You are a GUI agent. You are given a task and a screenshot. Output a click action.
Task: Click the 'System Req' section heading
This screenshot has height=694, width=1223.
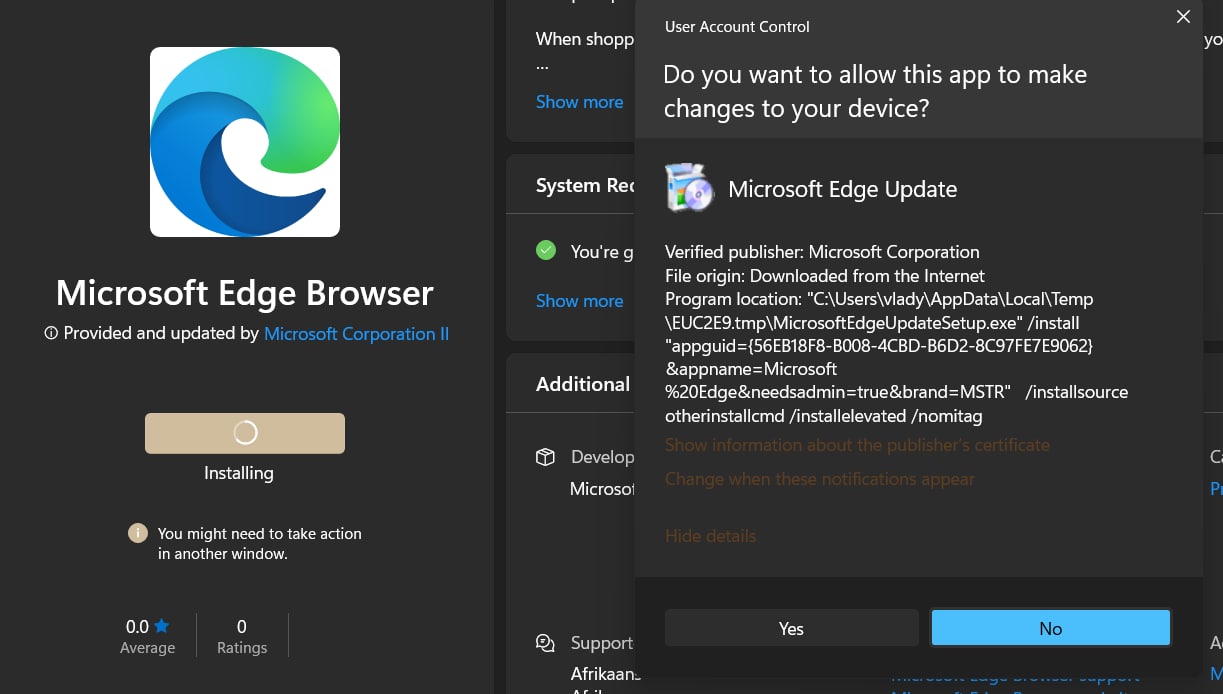[585, 186]
